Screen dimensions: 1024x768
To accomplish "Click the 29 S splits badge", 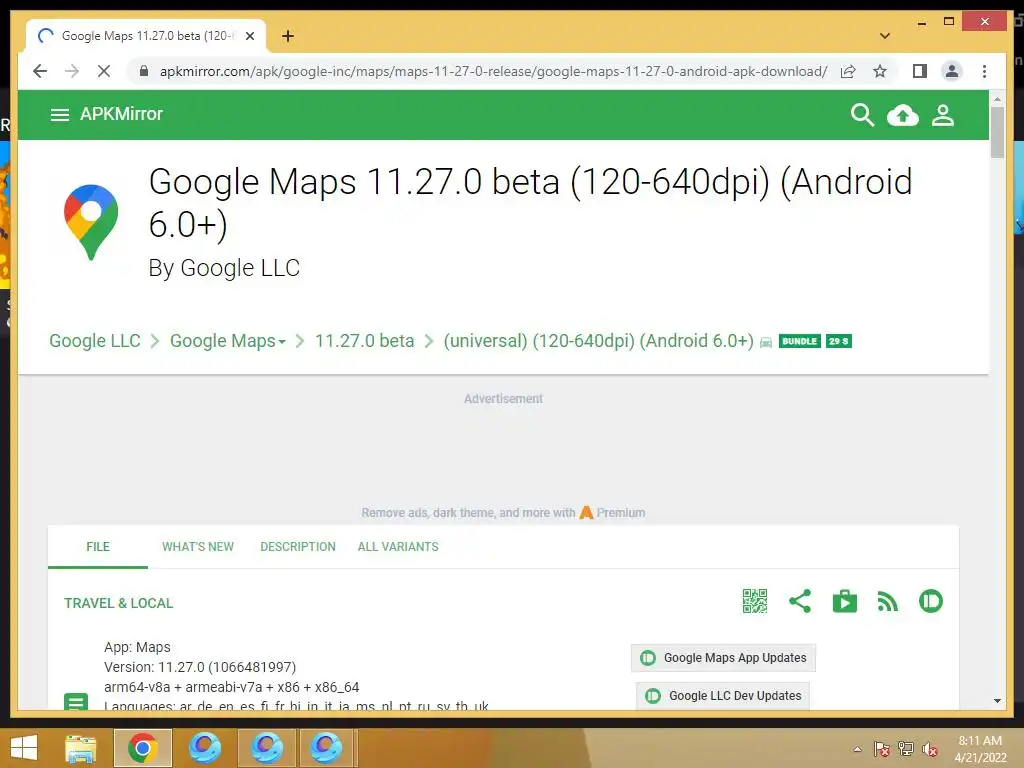I will tap(839, 341).
